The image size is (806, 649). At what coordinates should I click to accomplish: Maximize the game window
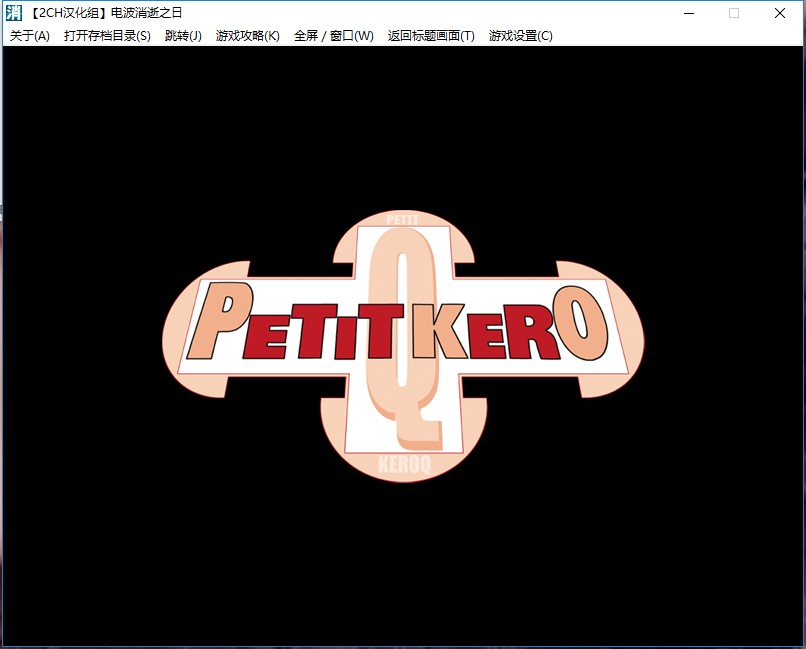point(734,13)
